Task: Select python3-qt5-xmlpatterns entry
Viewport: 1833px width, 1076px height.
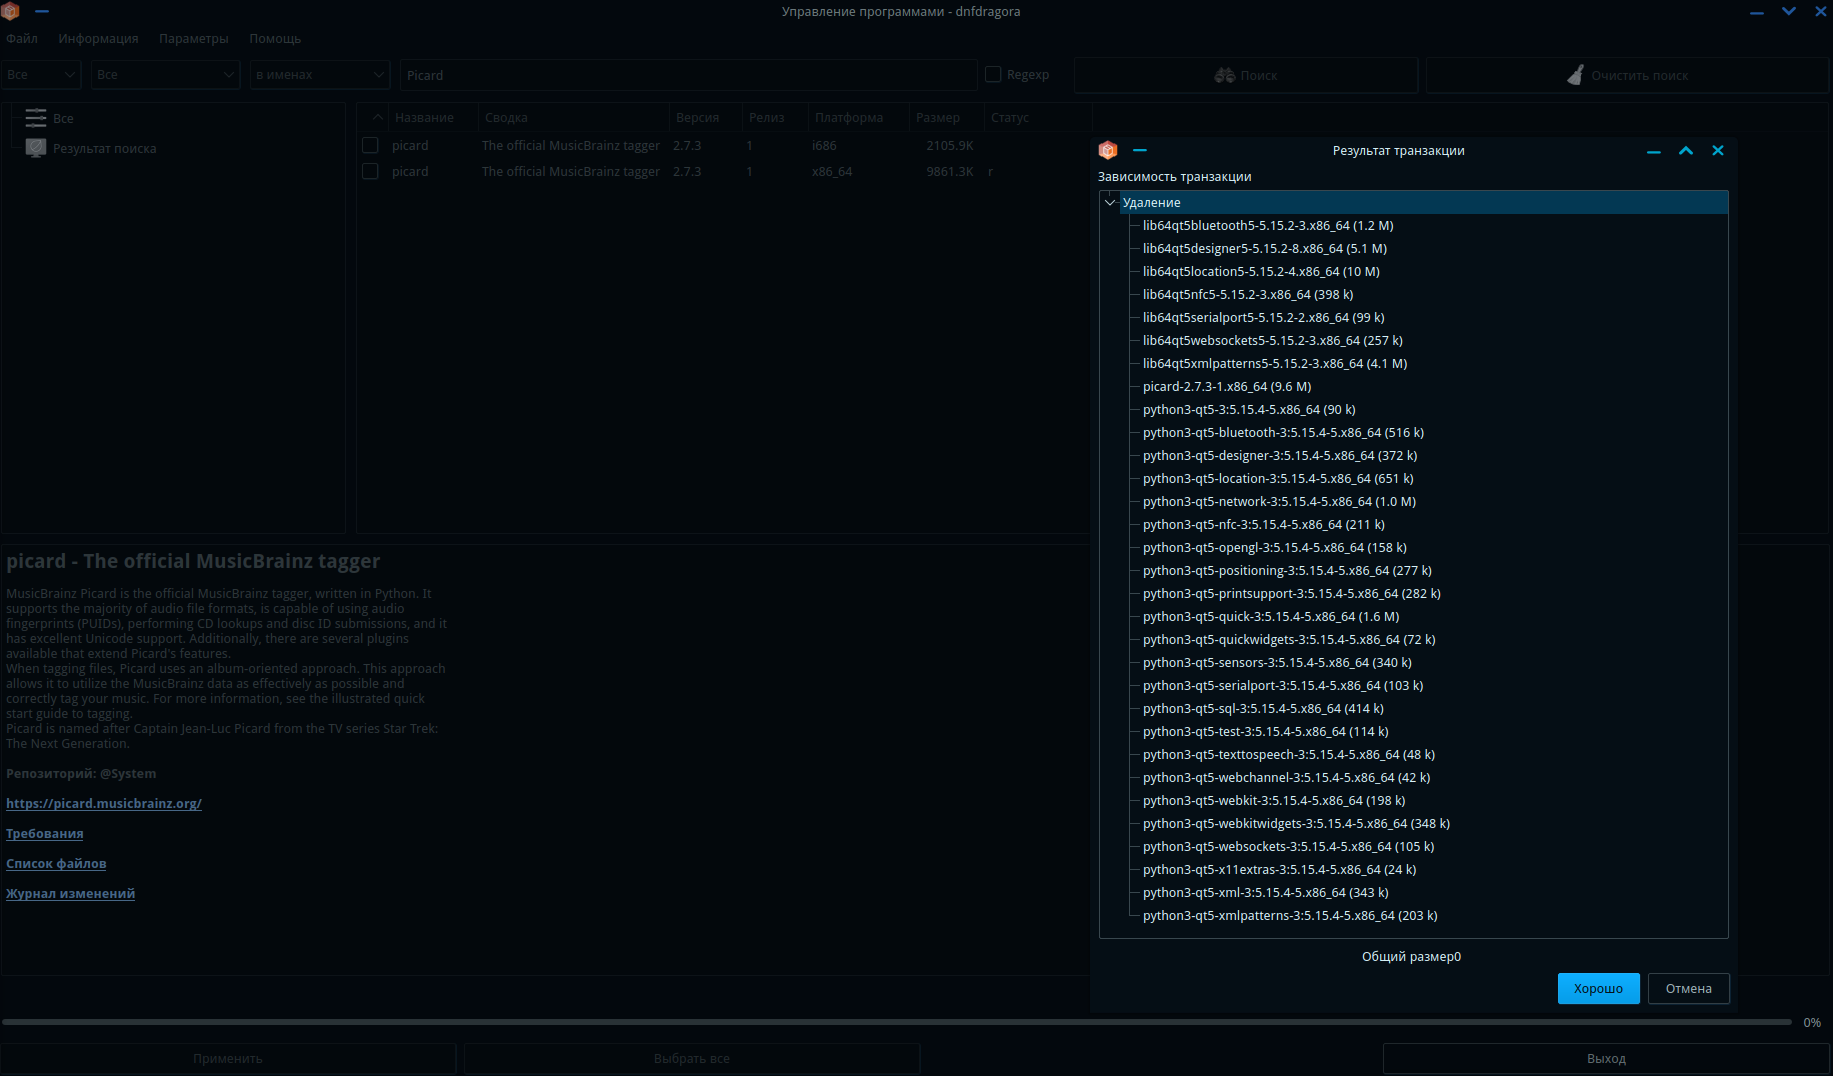Action: coord(1290,915)
